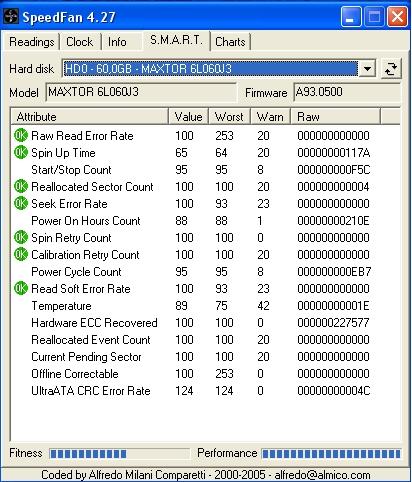Click the Raw column header
The image size is (412, 482).
click(335, 117)
